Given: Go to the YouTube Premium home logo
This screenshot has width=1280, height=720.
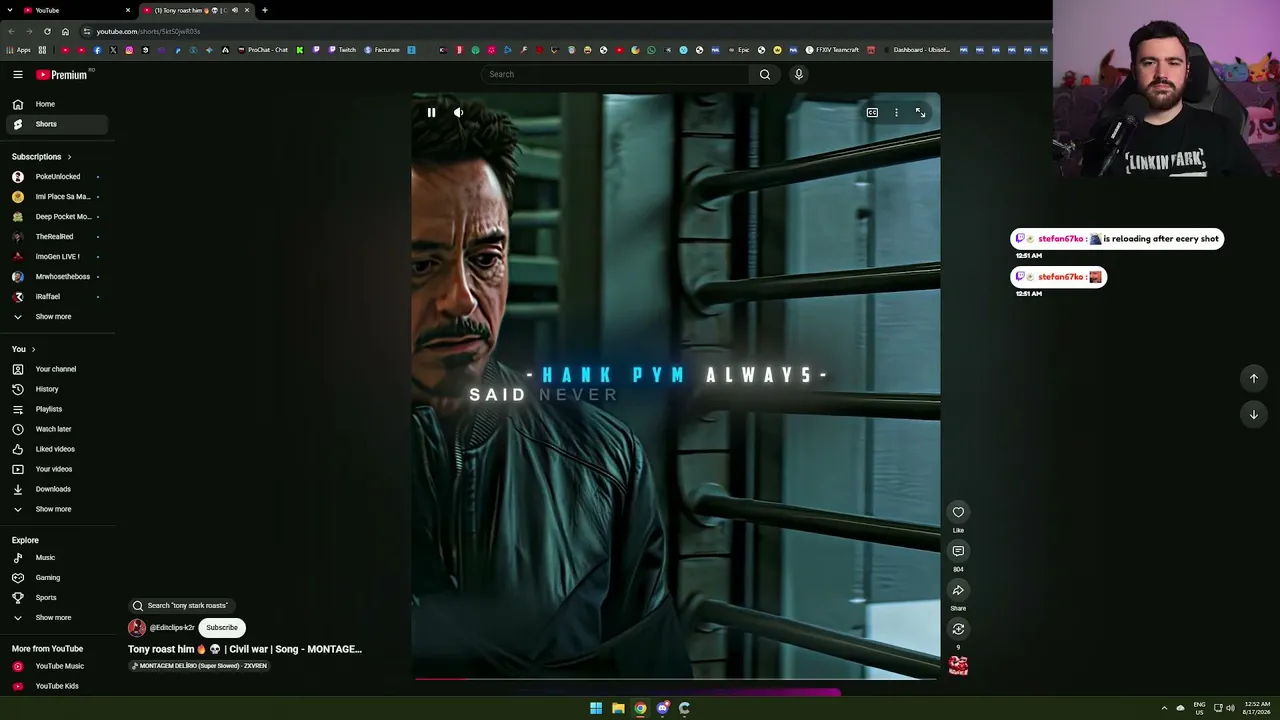Looking at the screenshot, I should (x=62, y=74).
